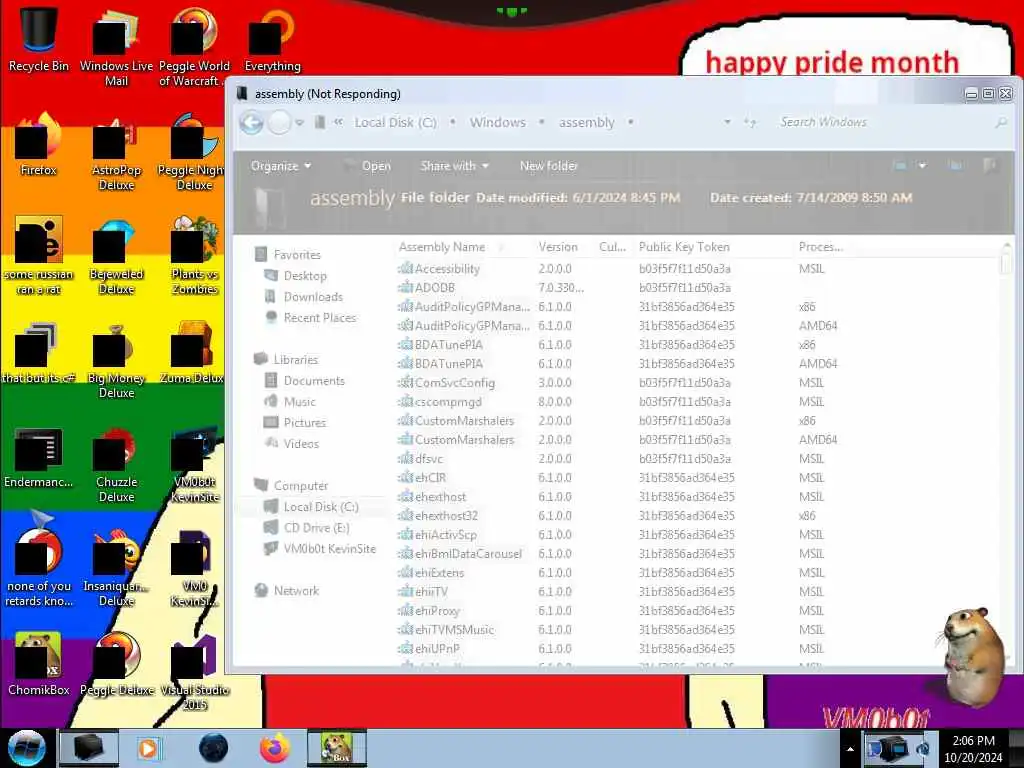Expand address bar history dropdown
Screen dimensions: 1024x768
pos(727,122)
